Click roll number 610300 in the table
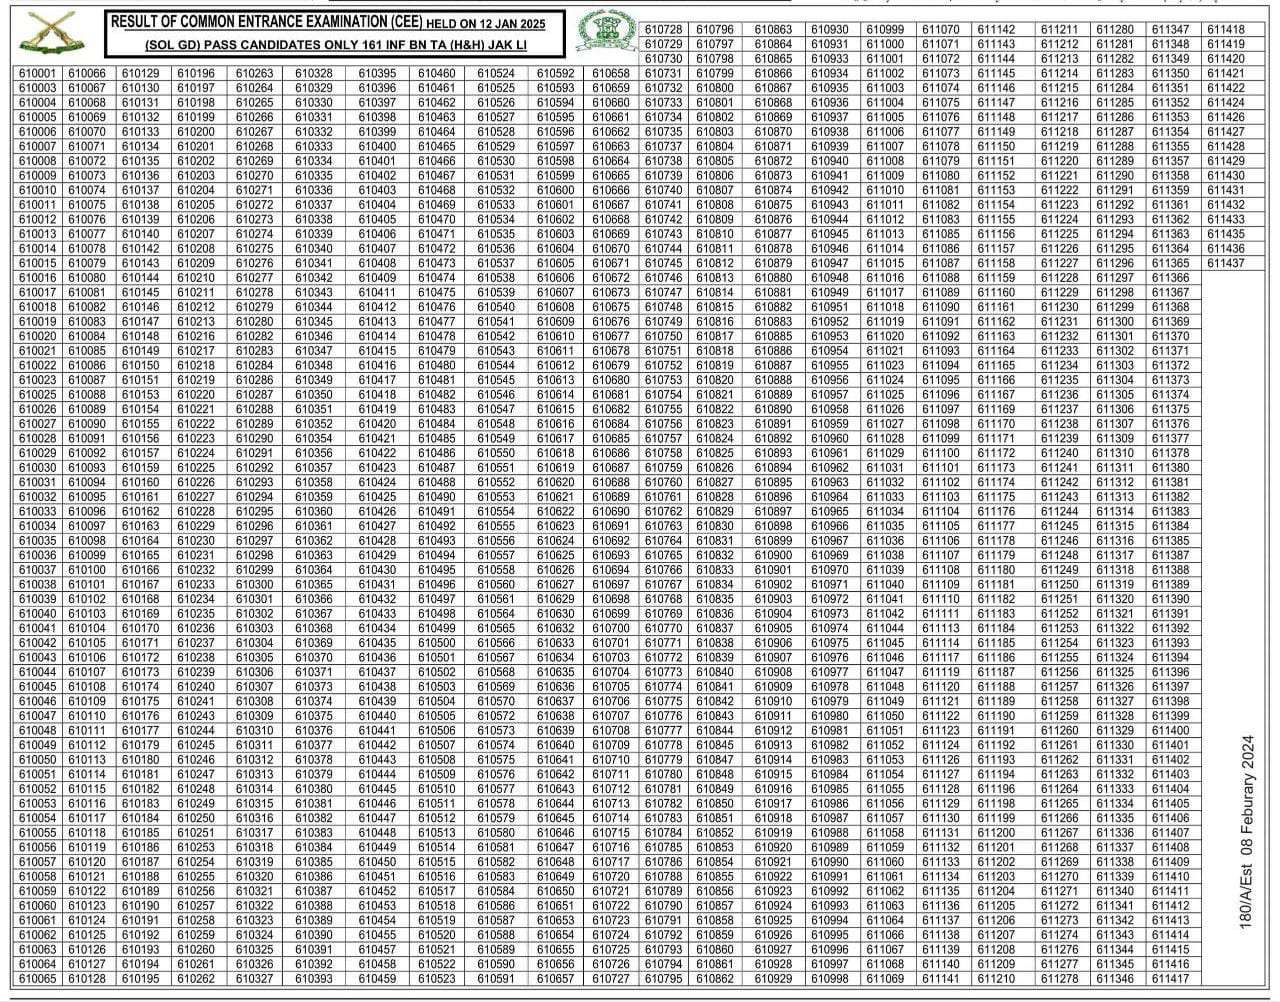 click(255, 585)
